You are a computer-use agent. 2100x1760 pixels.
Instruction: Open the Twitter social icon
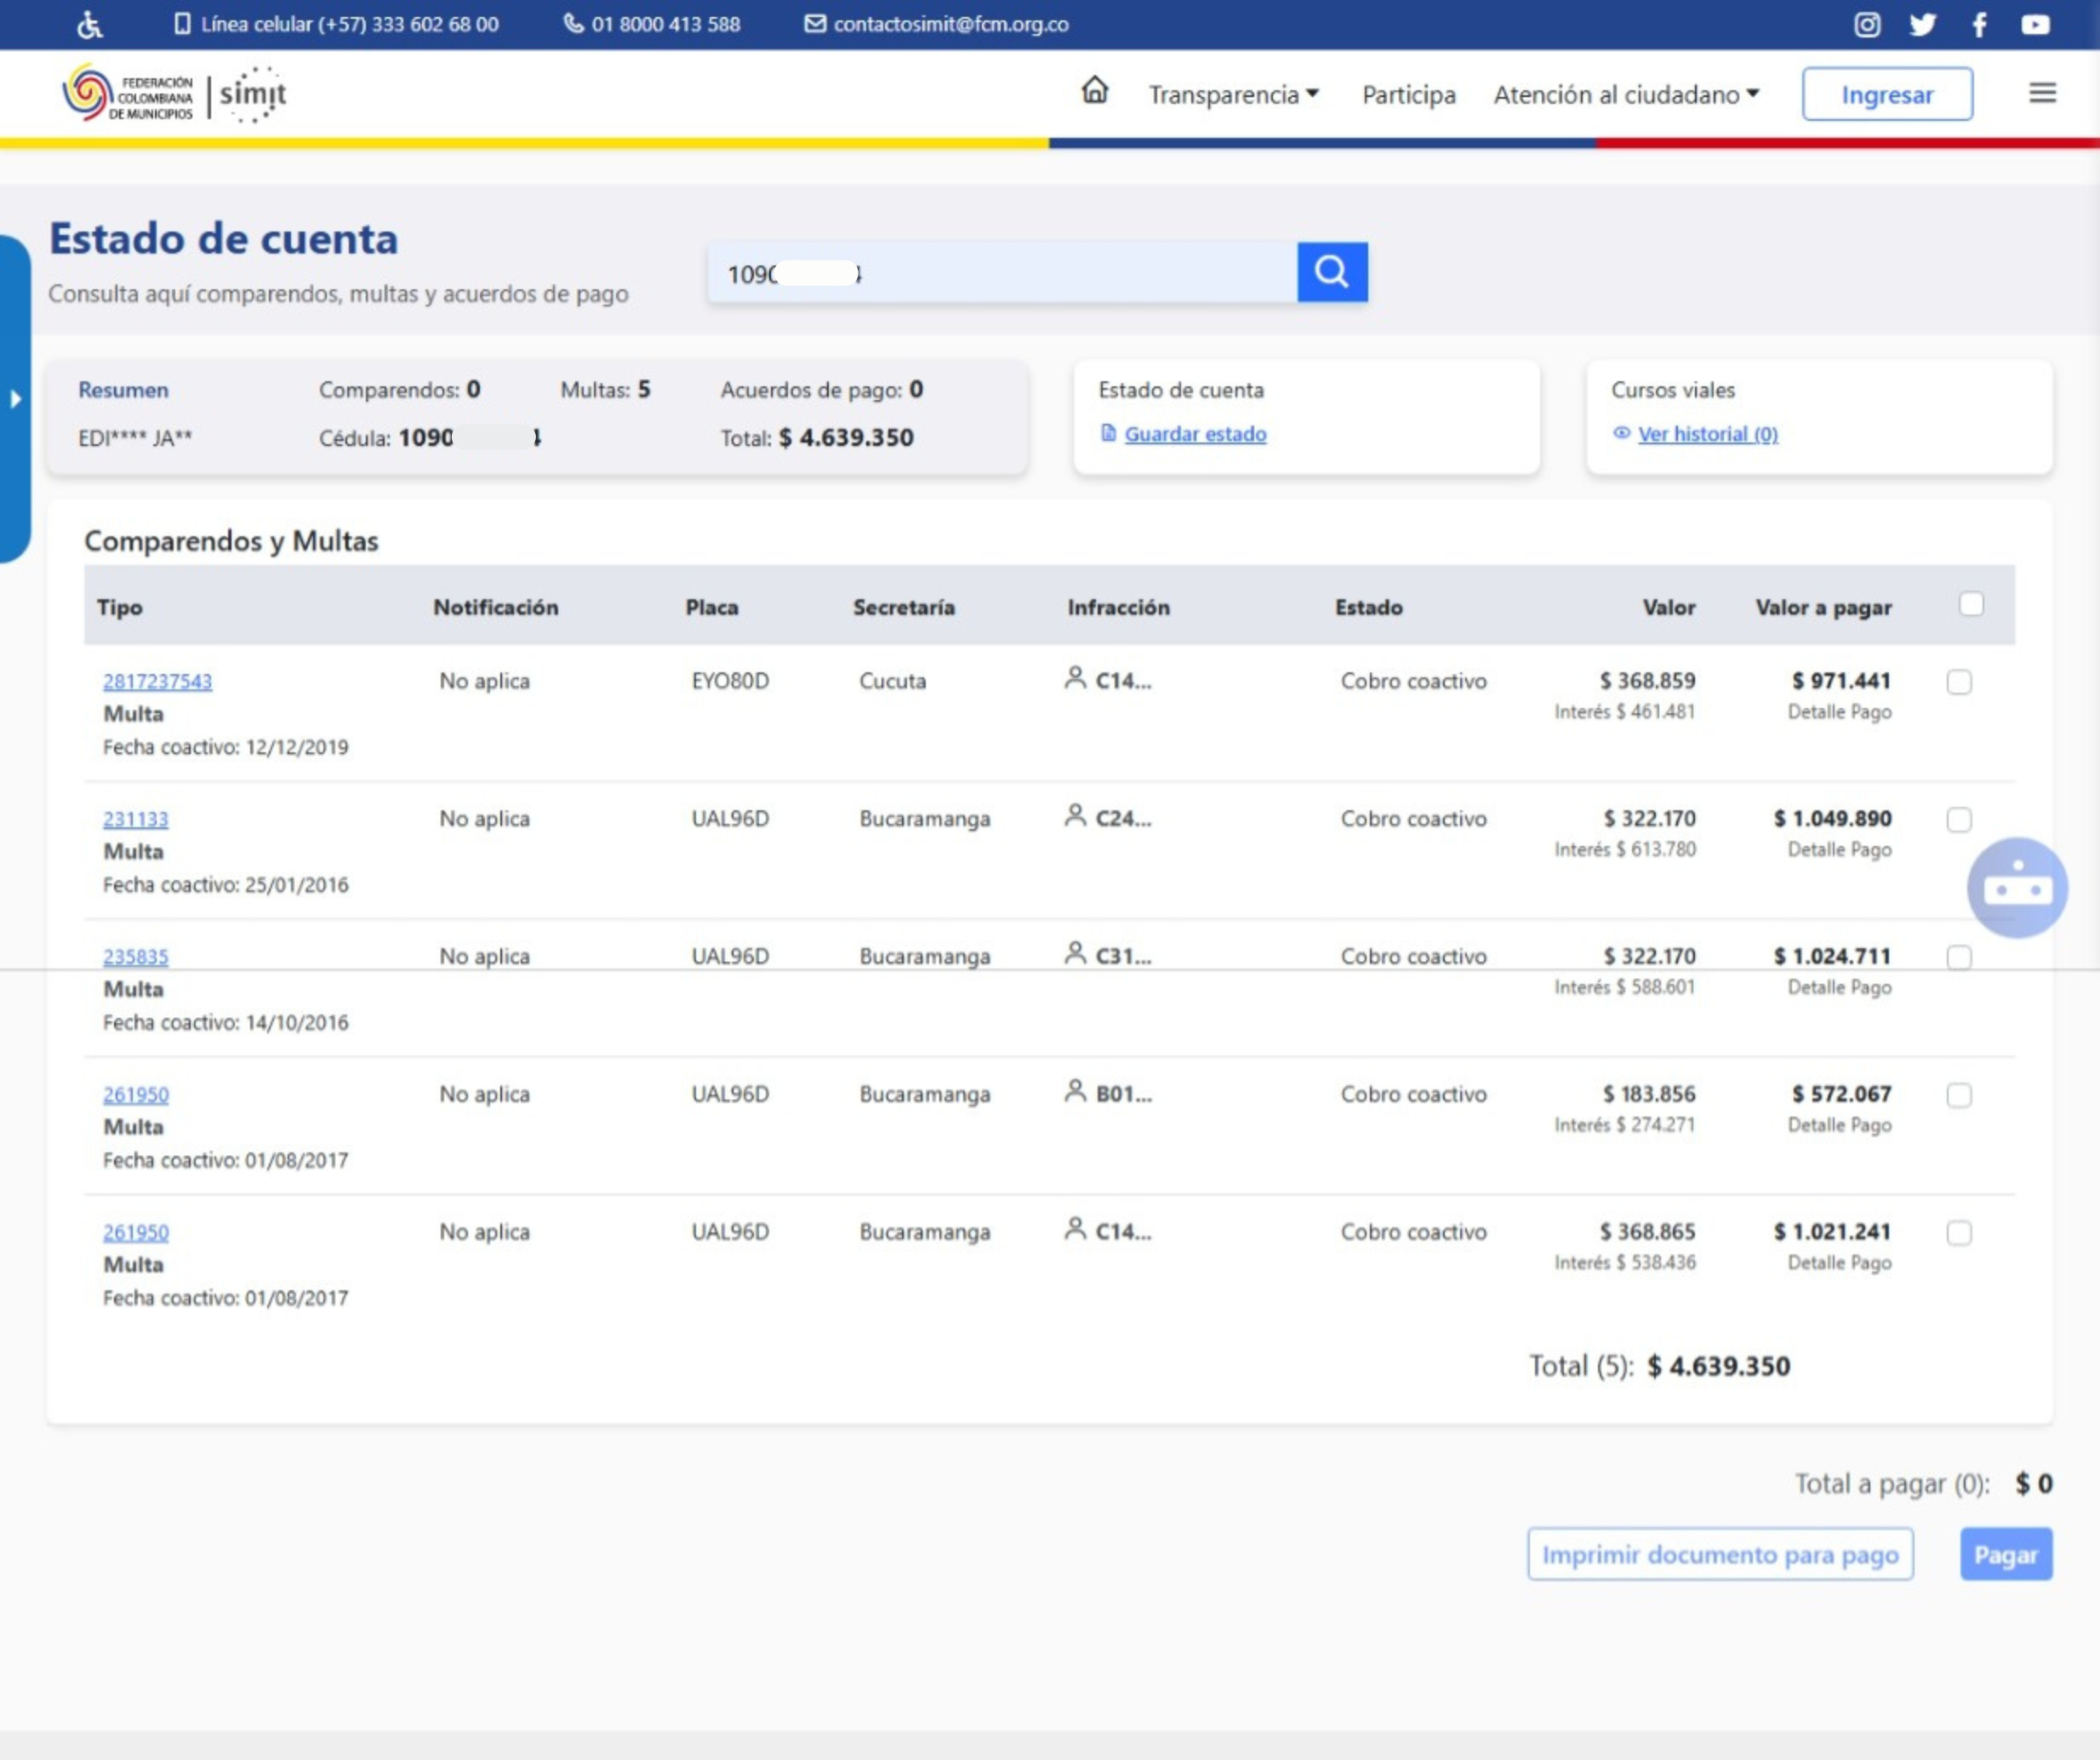pos(1922,24)
